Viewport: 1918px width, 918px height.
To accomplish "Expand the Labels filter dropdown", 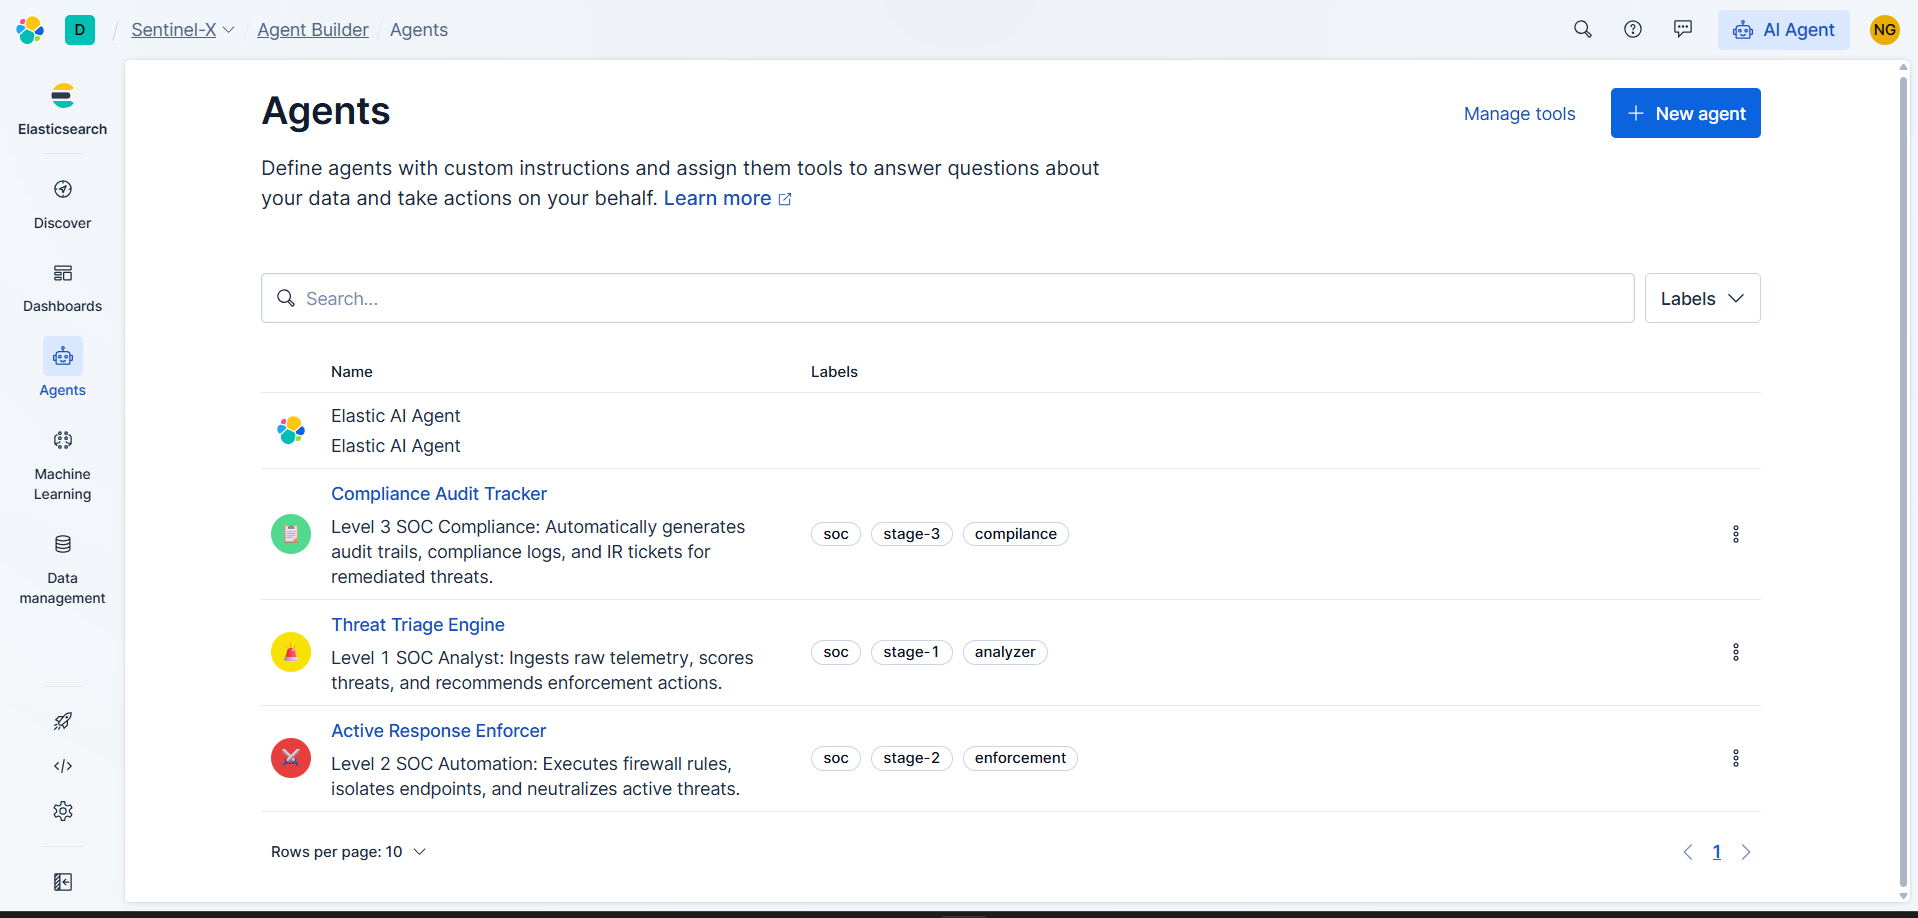I will (x=1702, y=299).
